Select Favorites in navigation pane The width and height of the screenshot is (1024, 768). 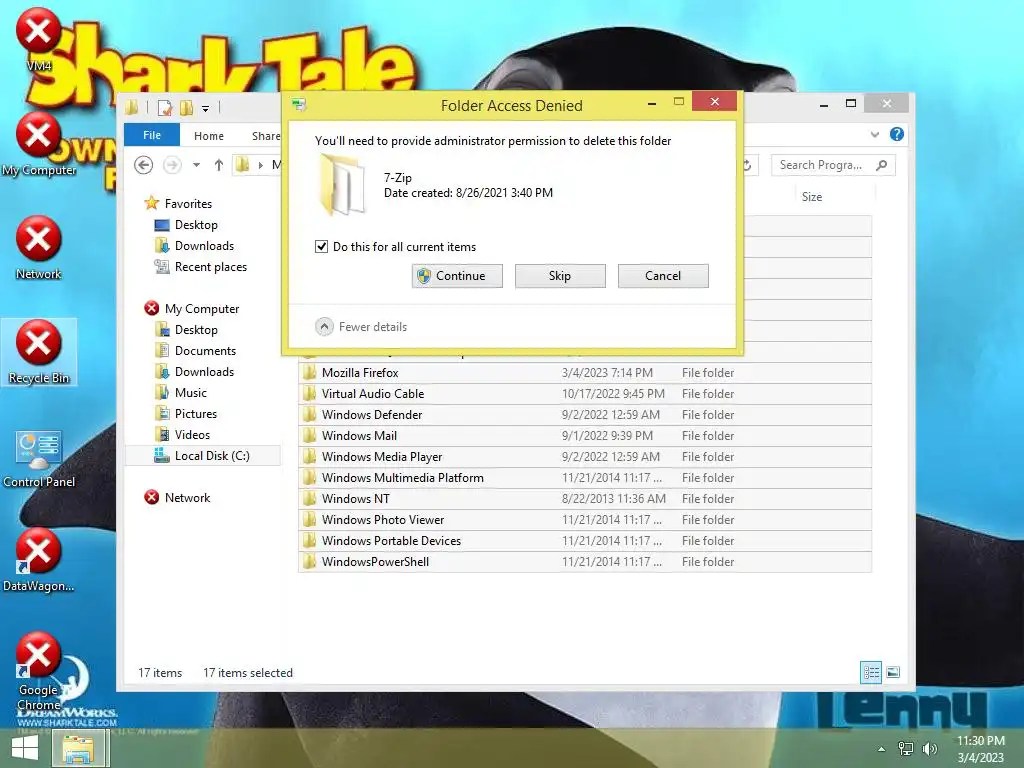click(x=188, y=204)
